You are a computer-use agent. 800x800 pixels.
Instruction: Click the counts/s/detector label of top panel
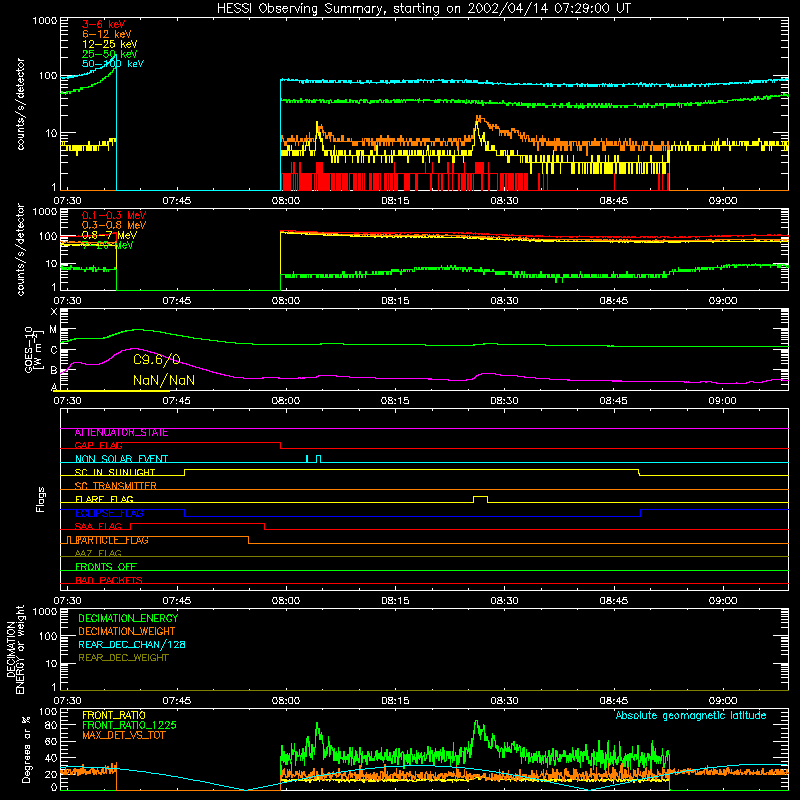pos(20,104)
